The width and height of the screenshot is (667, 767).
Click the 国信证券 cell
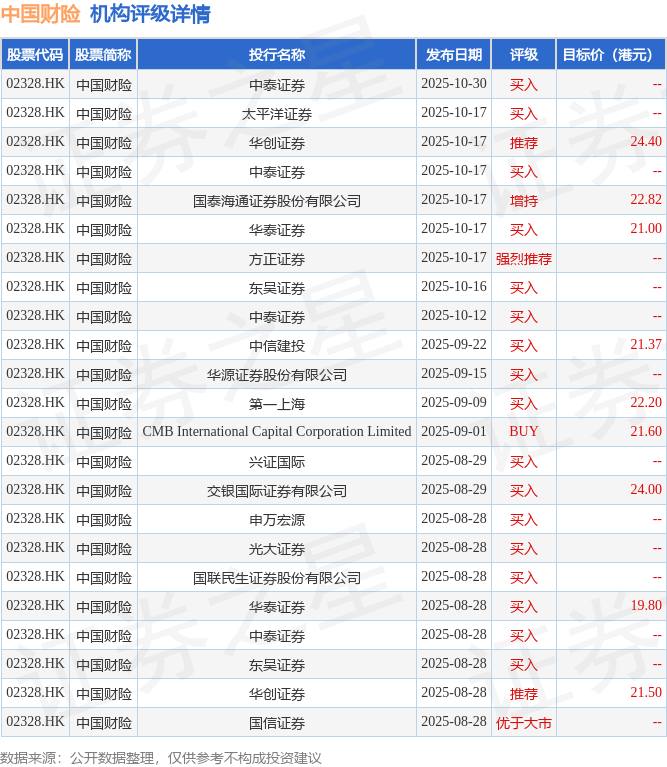point(277,723)
